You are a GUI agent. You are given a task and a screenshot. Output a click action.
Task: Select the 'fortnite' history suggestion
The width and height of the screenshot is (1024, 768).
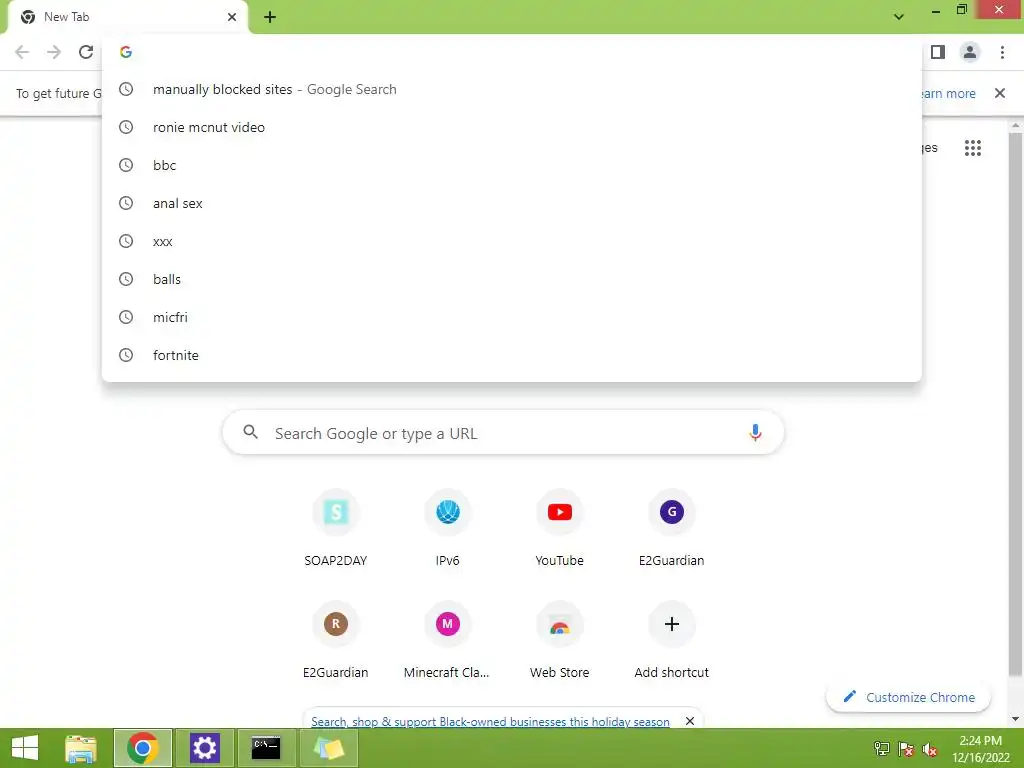(x=512, y=355)
